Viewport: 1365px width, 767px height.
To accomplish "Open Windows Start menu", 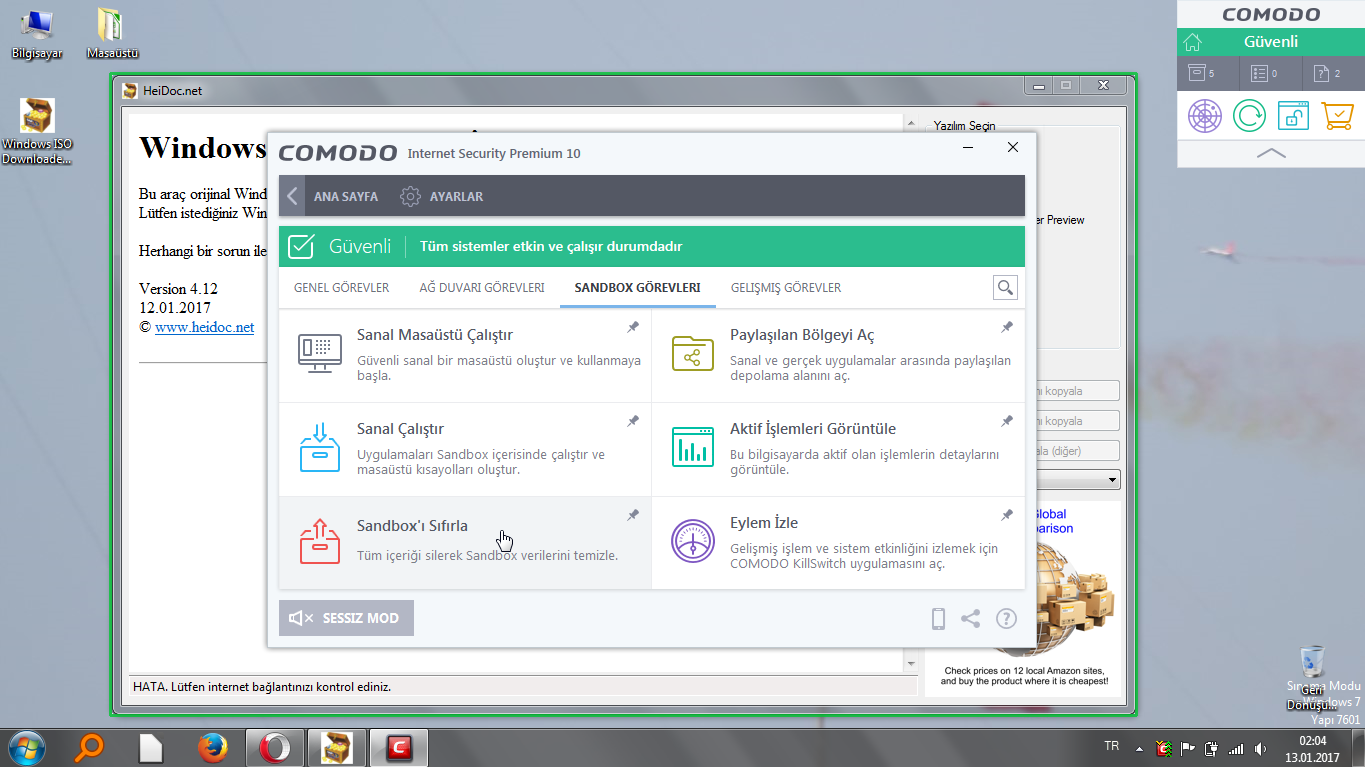I will tap(27, 747).
